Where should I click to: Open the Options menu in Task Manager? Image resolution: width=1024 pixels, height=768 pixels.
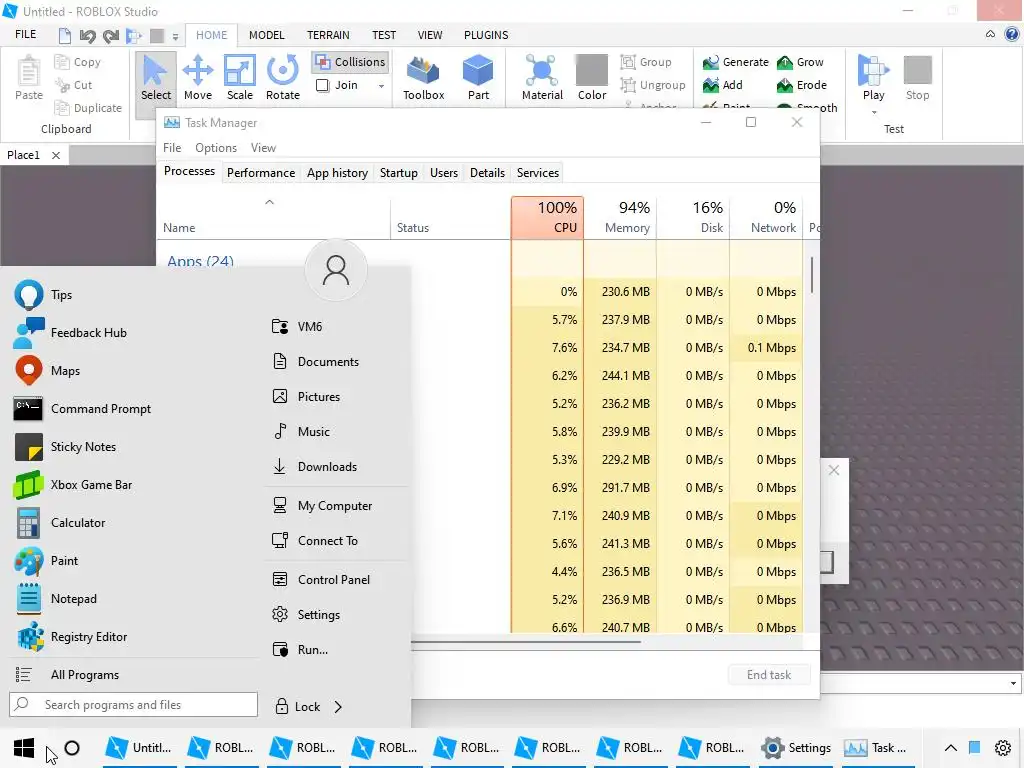[x=216, y=148]
